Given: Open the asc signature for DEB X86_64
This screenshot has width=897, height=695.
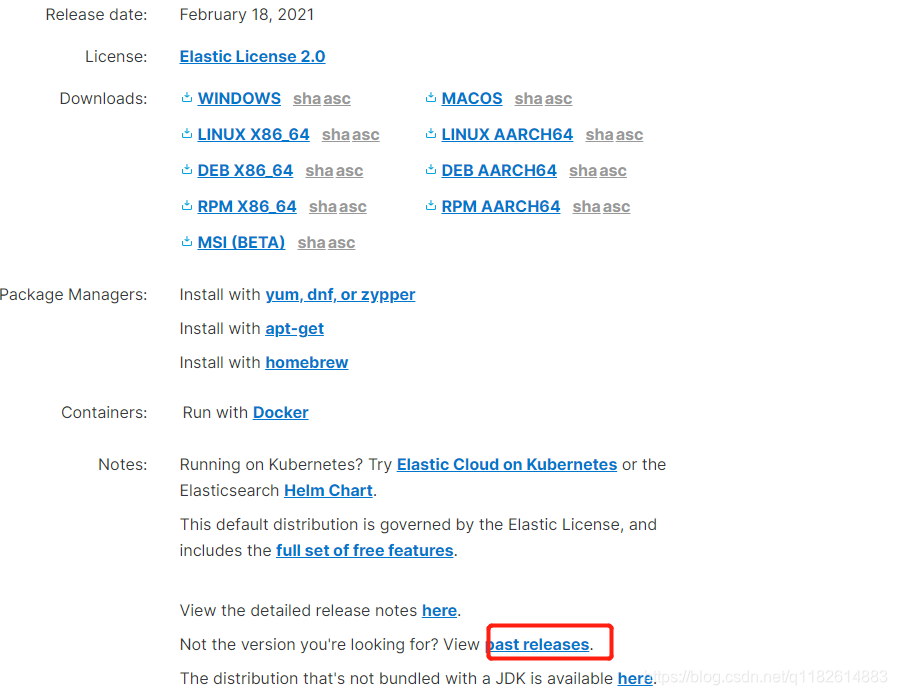Looking at the screenshot, I should point(349,171).
